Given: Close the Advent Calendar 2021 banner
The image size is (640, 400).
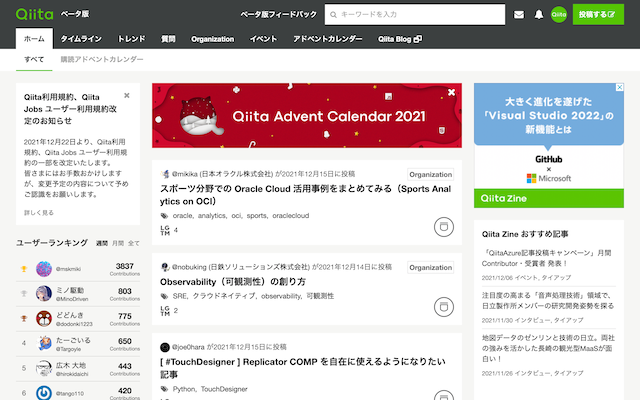Looking at the screenshot, I should pos(451,93).
